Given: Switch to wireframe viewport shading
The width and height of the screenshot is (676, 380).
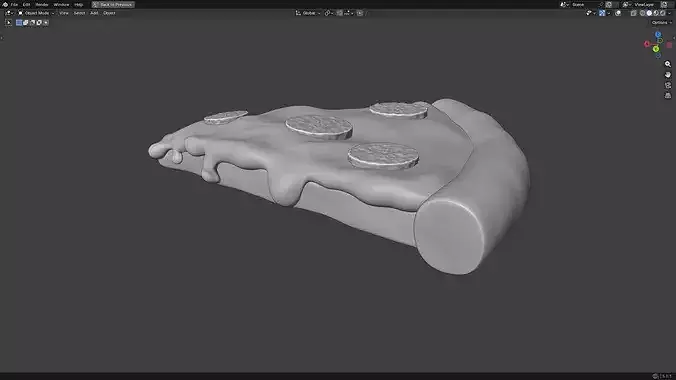Looking at the screenshot, I should tap(642, 13).
